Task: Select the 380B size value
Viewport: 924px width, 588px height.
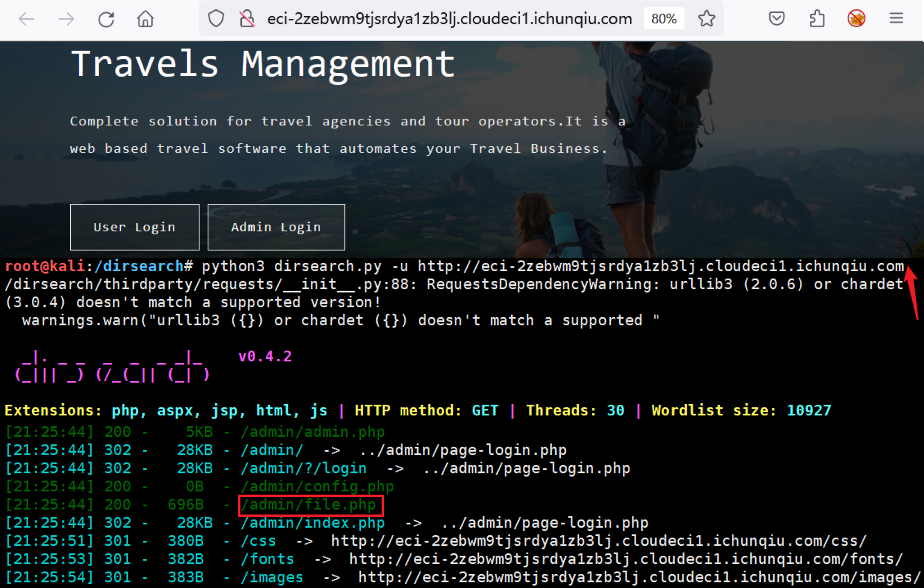Action: click(x=186, y=541)
